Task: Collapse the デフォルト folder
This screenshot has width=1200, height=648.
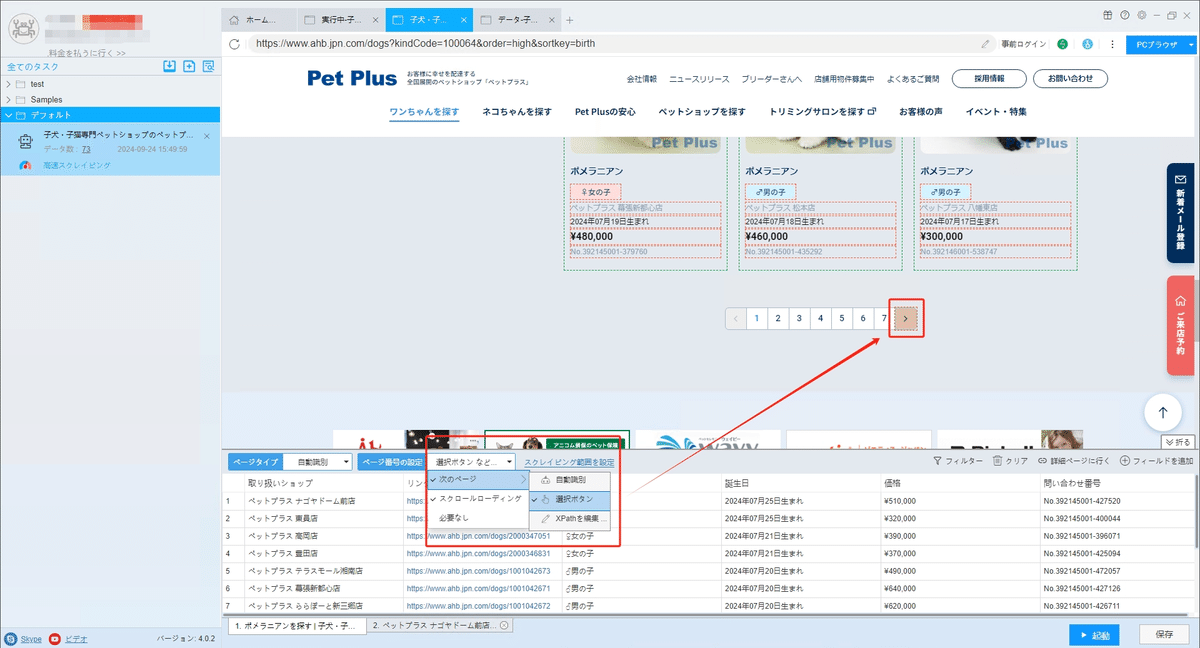Action: click(x=9, y=115)
